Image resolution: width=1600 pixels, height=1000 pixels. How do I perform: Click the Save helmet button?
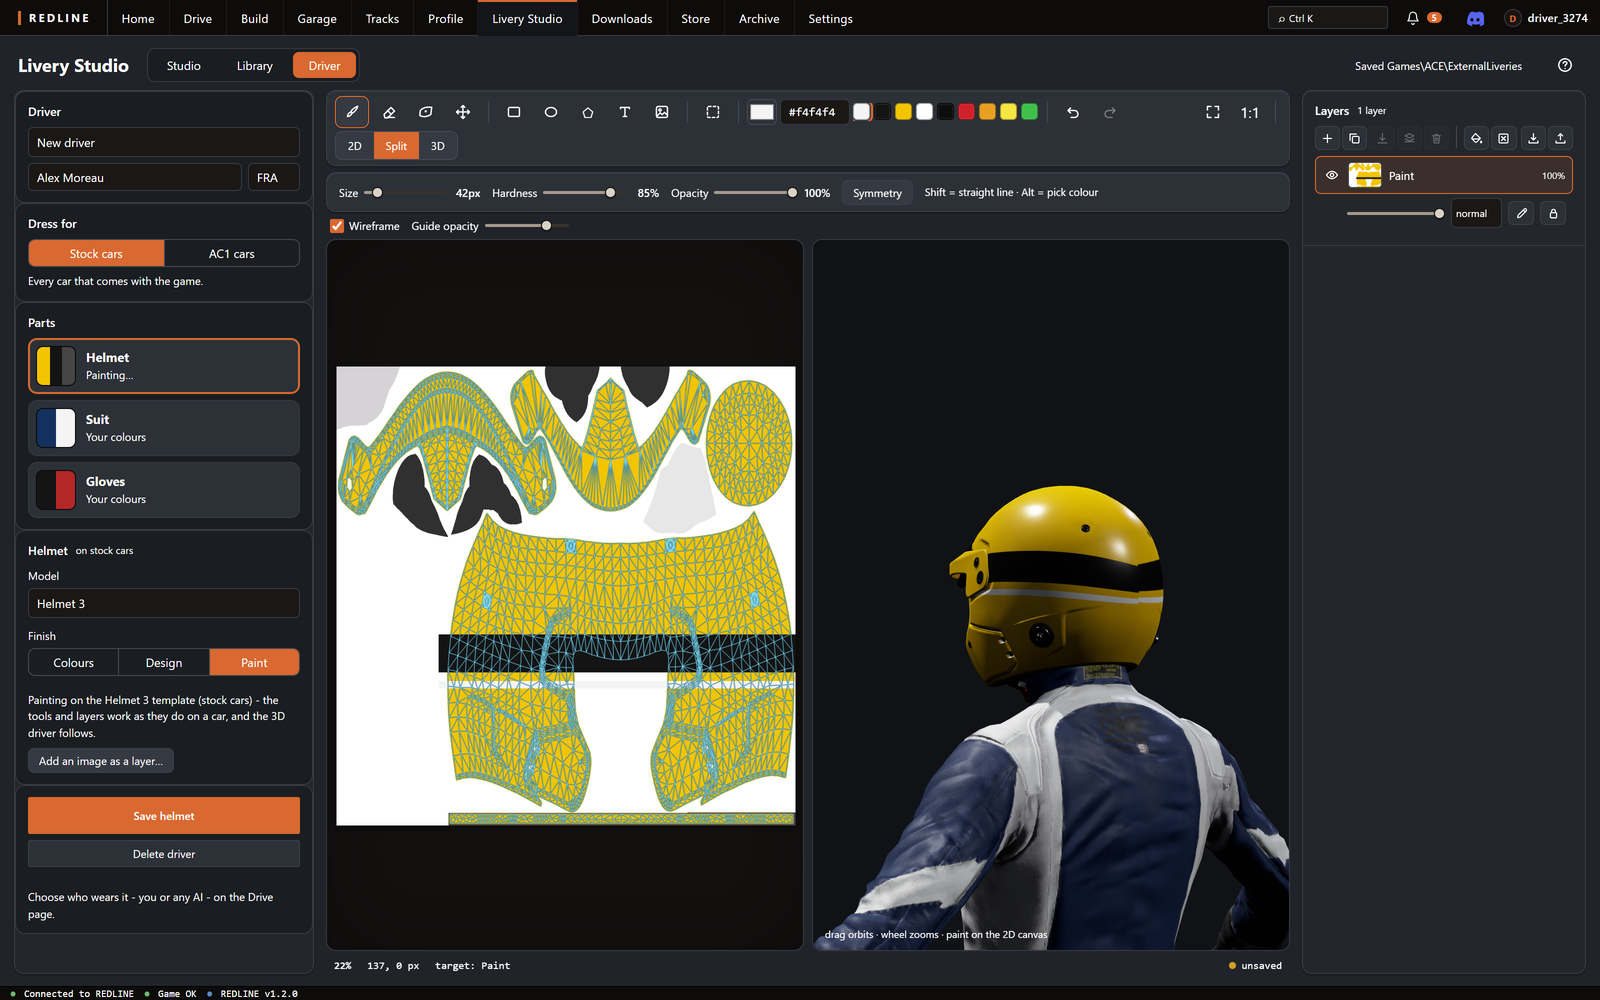coord(164,816)
